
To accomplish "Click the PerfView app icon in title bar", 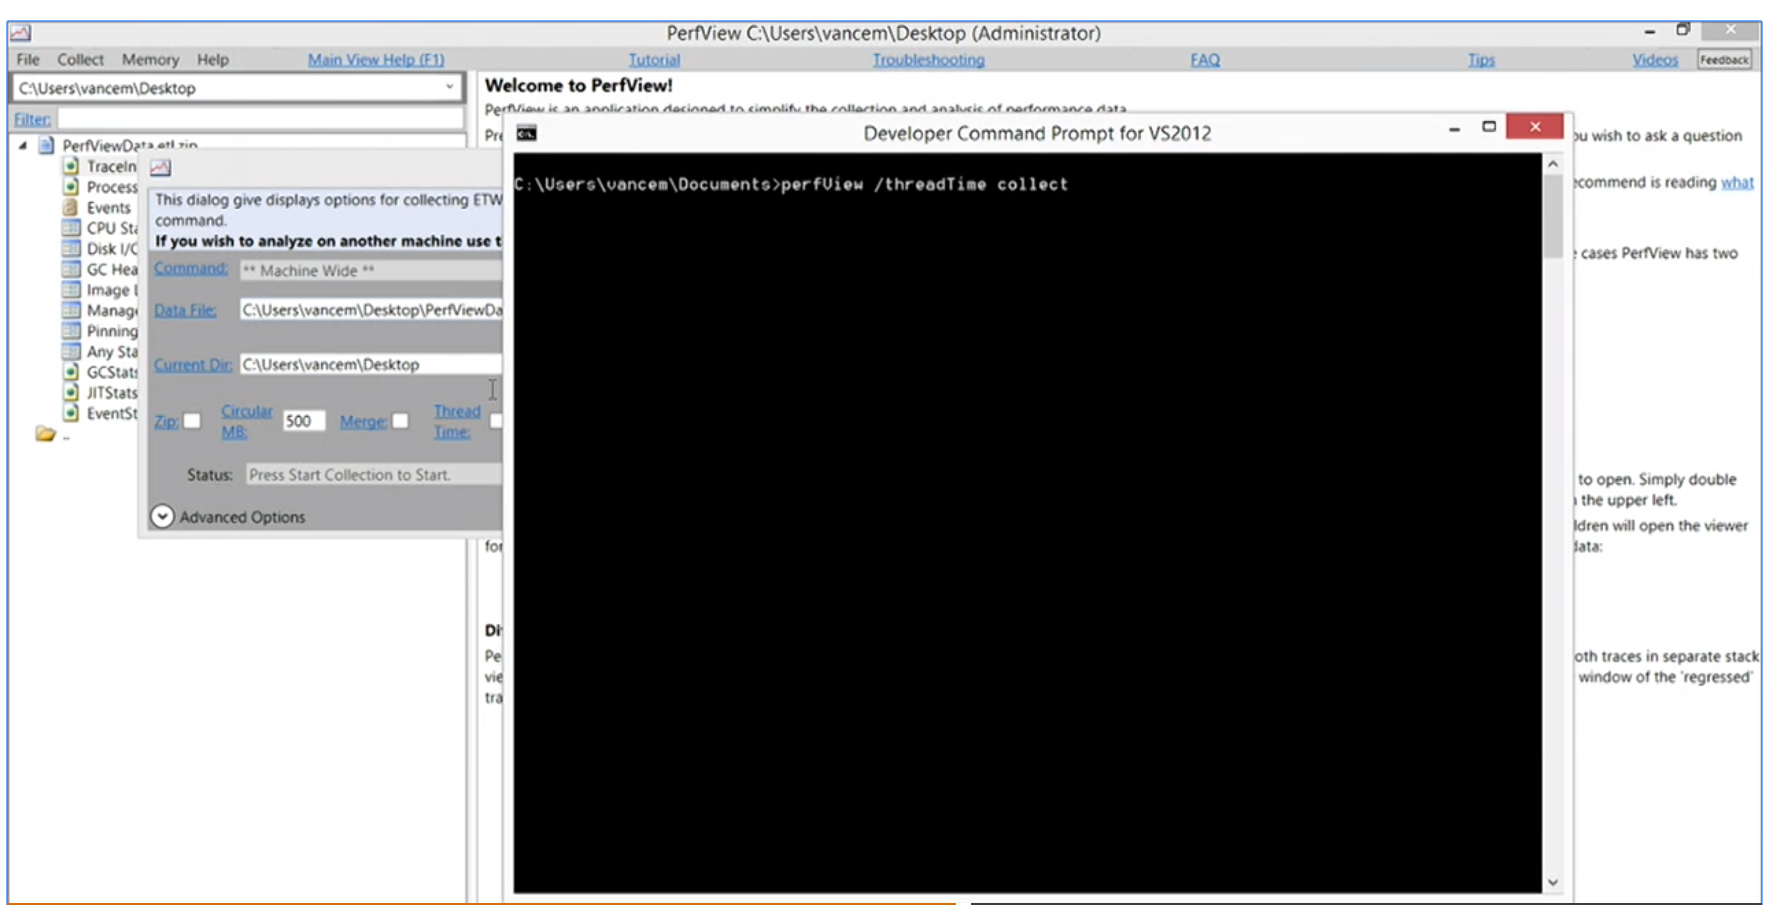I will (20, 33).
